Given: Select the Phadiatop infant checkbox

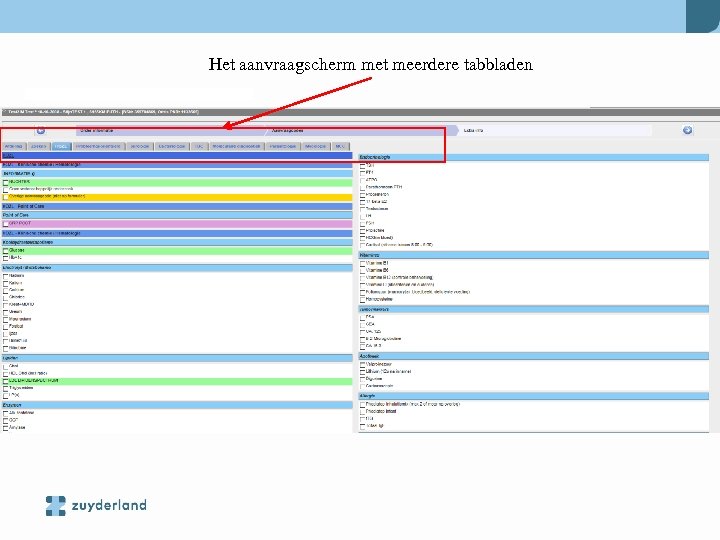Looking at the screenshot, I should 362,412.
